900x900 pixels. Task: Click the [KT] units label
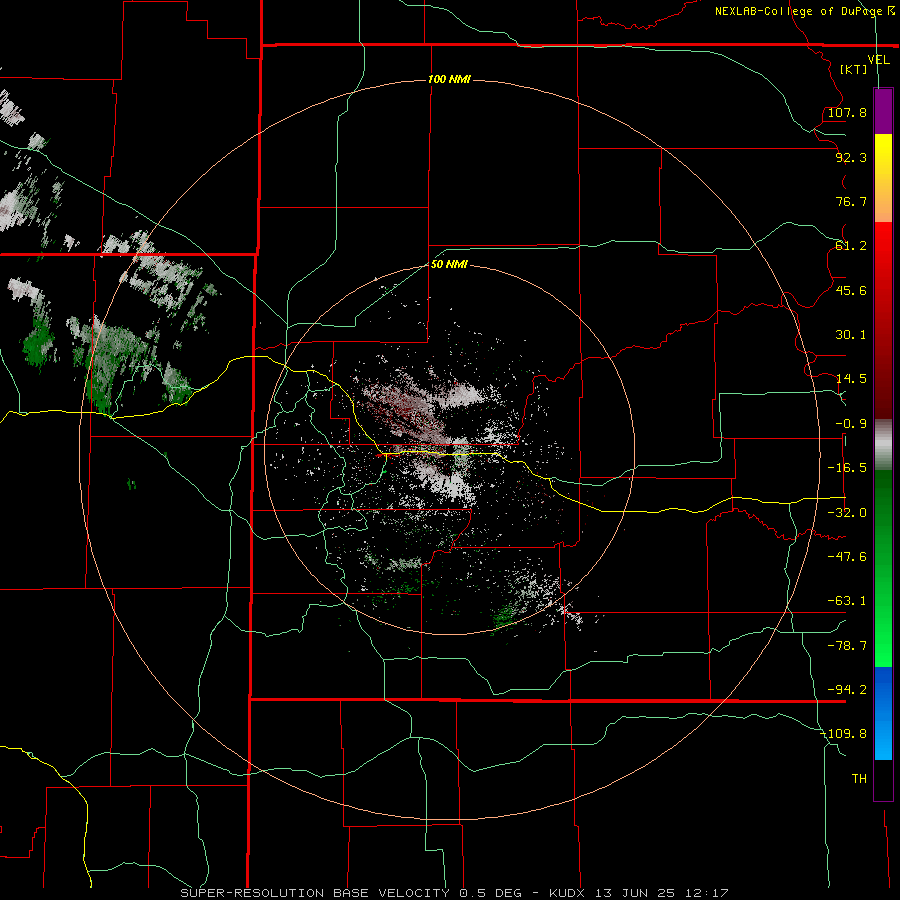pyautogui.click(x=854, y=69)
